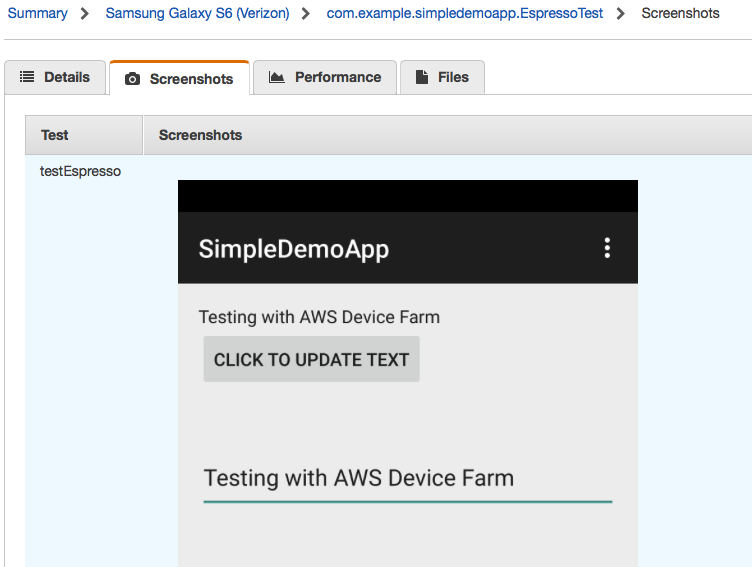Open the three-dot overflow menu in SimpleDemoApp

pos(607,248)
